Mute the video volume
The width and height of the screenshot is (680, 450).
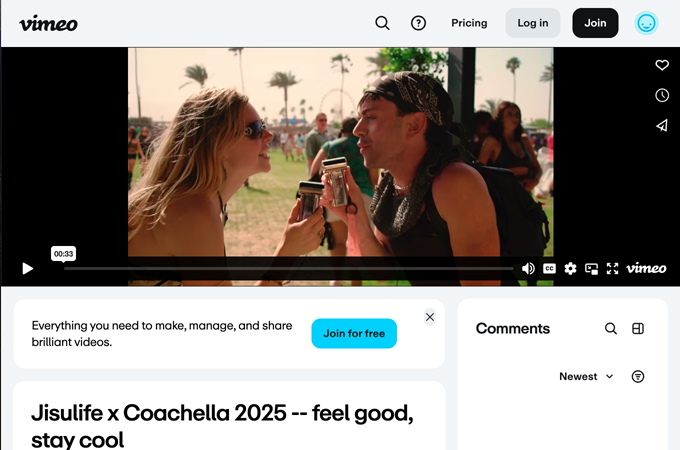coord(528,268)
